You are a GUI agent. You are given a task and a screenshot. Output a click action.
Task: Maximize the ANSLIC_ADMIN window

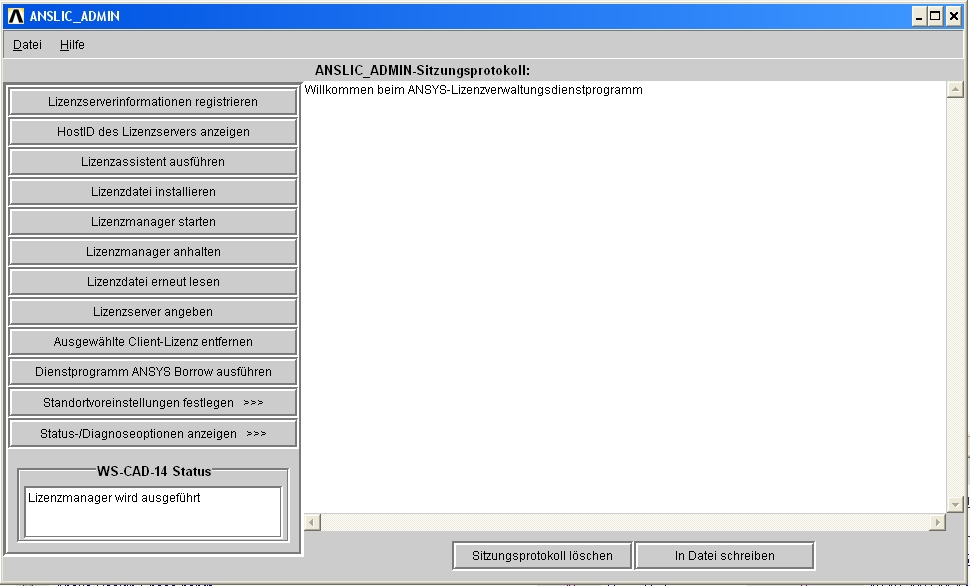[935, 17]
